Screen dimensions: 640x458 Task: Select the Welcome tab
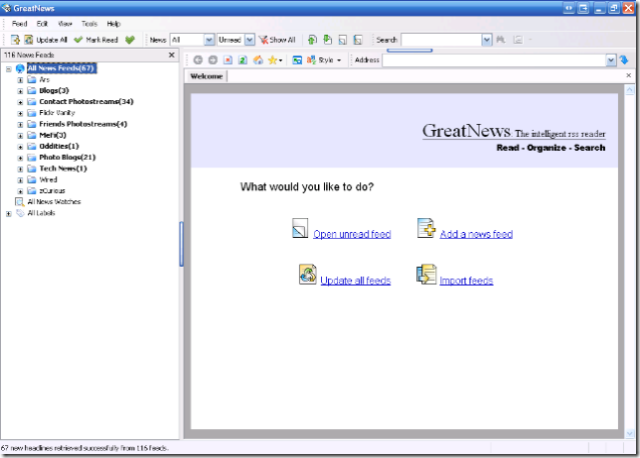pyautogui.click(x=206, y=76)
